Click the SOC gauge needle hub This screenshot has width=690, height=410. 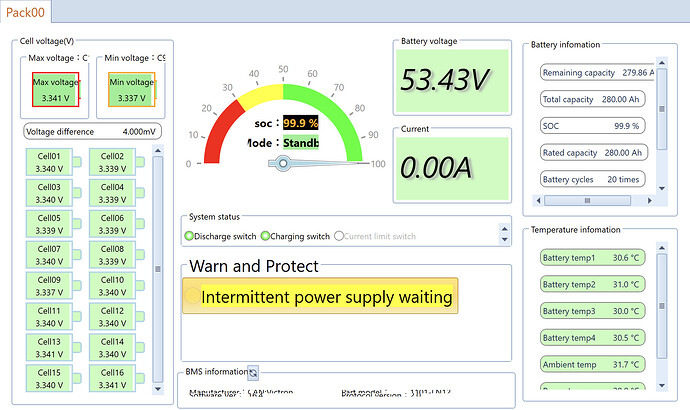[283, 164]
